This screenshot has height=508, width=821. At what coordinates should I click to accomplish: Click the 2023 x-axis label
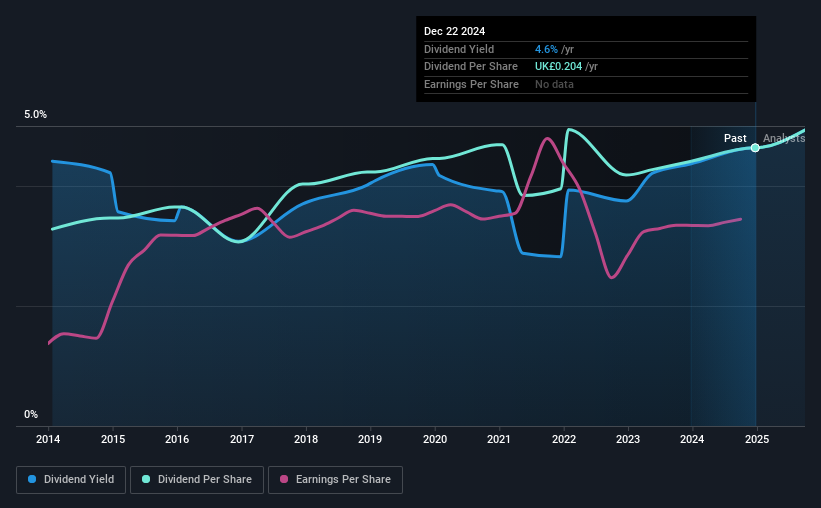pyautogui.click(x=628, y=439)
